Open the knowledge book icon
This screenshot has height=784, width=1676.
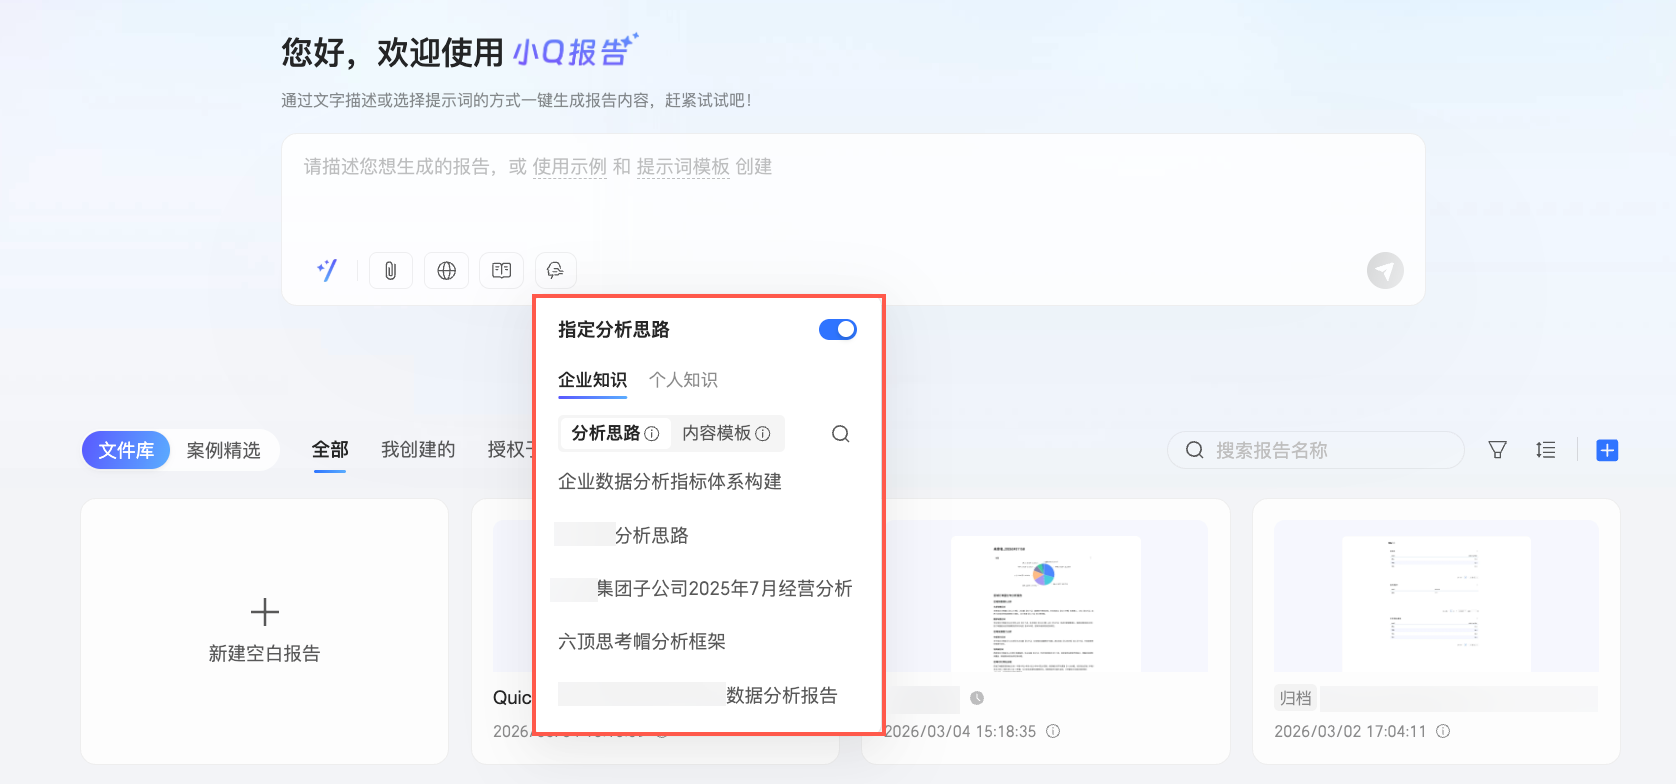502,270
